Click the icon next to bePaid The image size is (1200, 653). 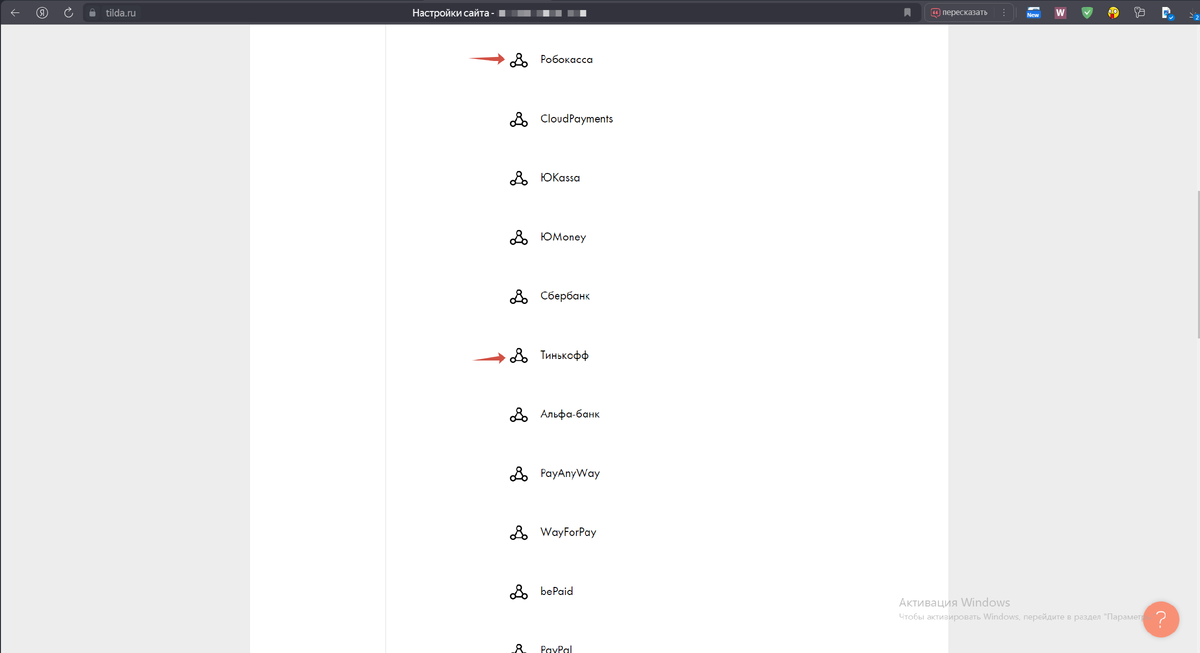(x=518, y=591)
